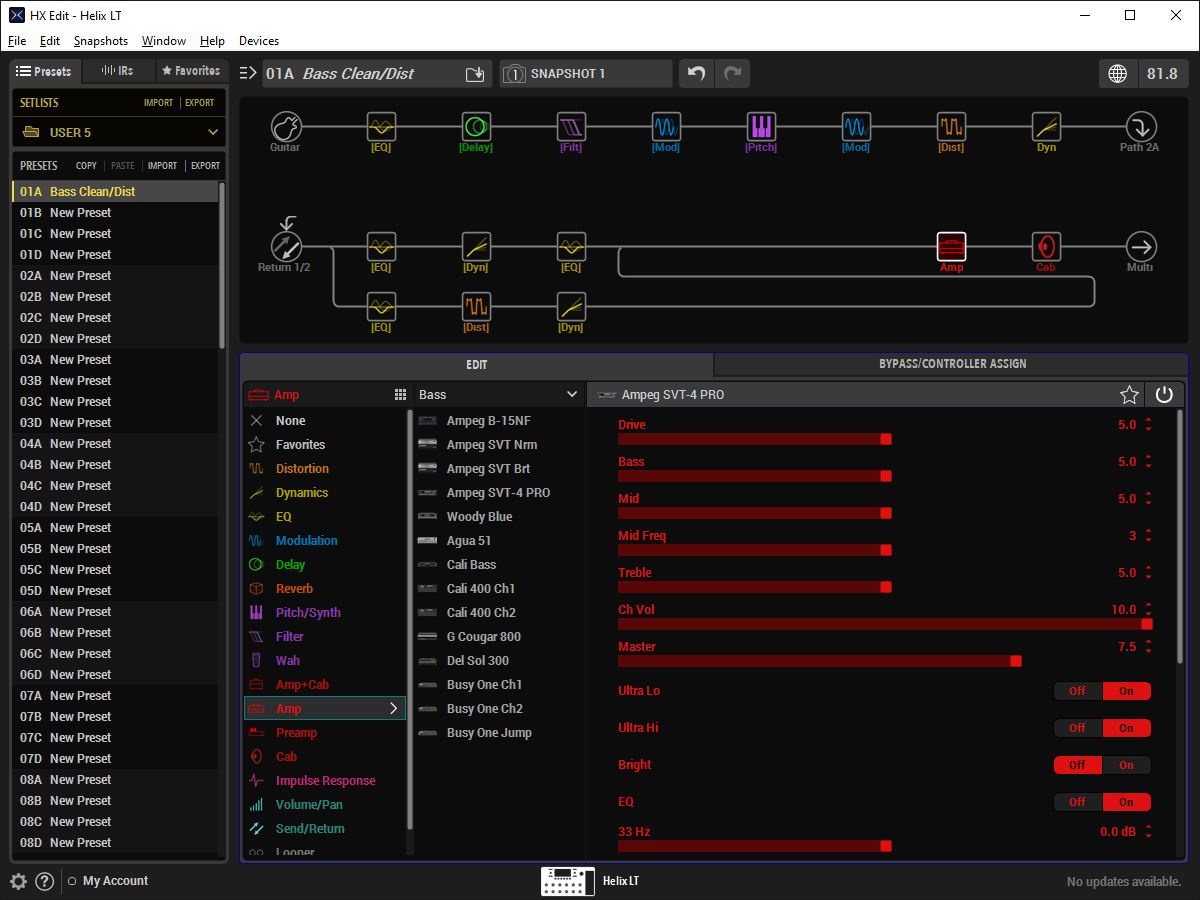Click the Ch Vol value stepper arrows
The image size is (1200, 900).
[1148, 610]
